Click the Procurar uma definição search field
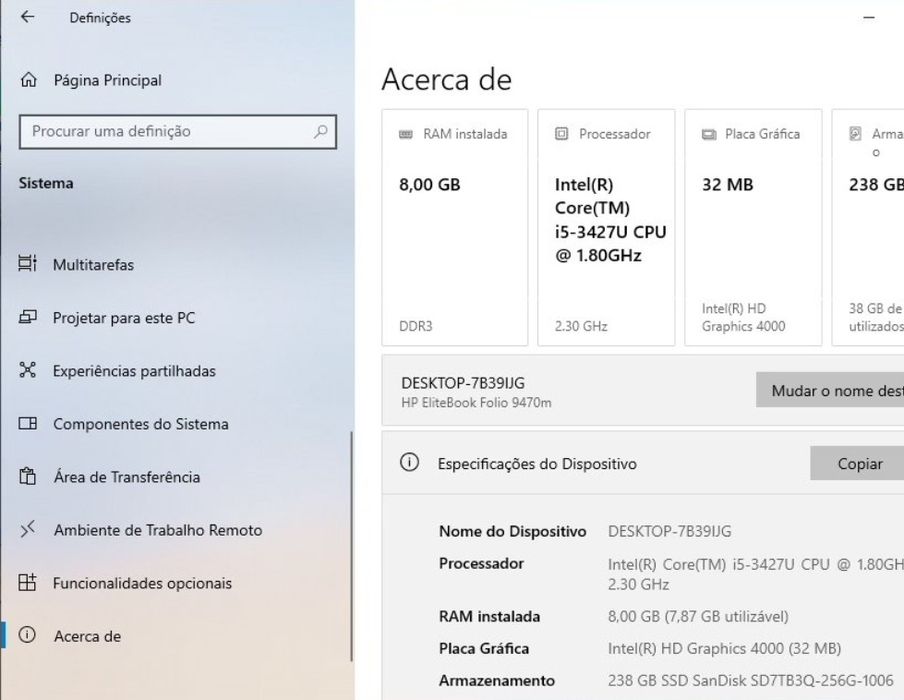Screen dimensions: 904x700 tap(178, 131)
